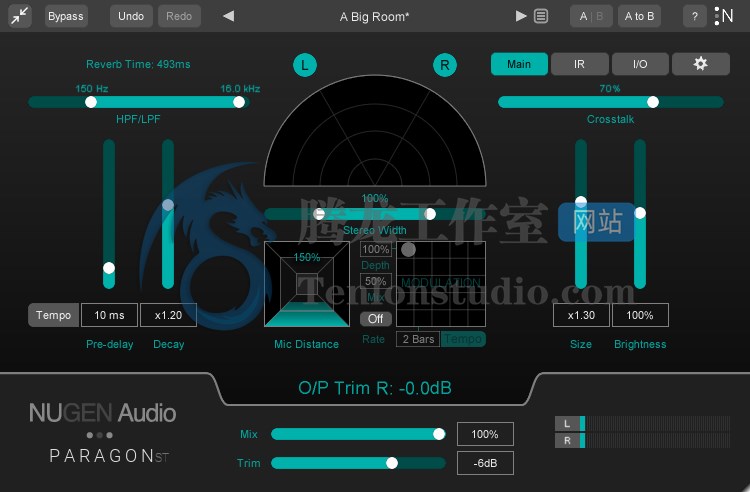Toggle Pre-delay Tempo sync button
Viewport: 750px width, 492px height.
54,315
